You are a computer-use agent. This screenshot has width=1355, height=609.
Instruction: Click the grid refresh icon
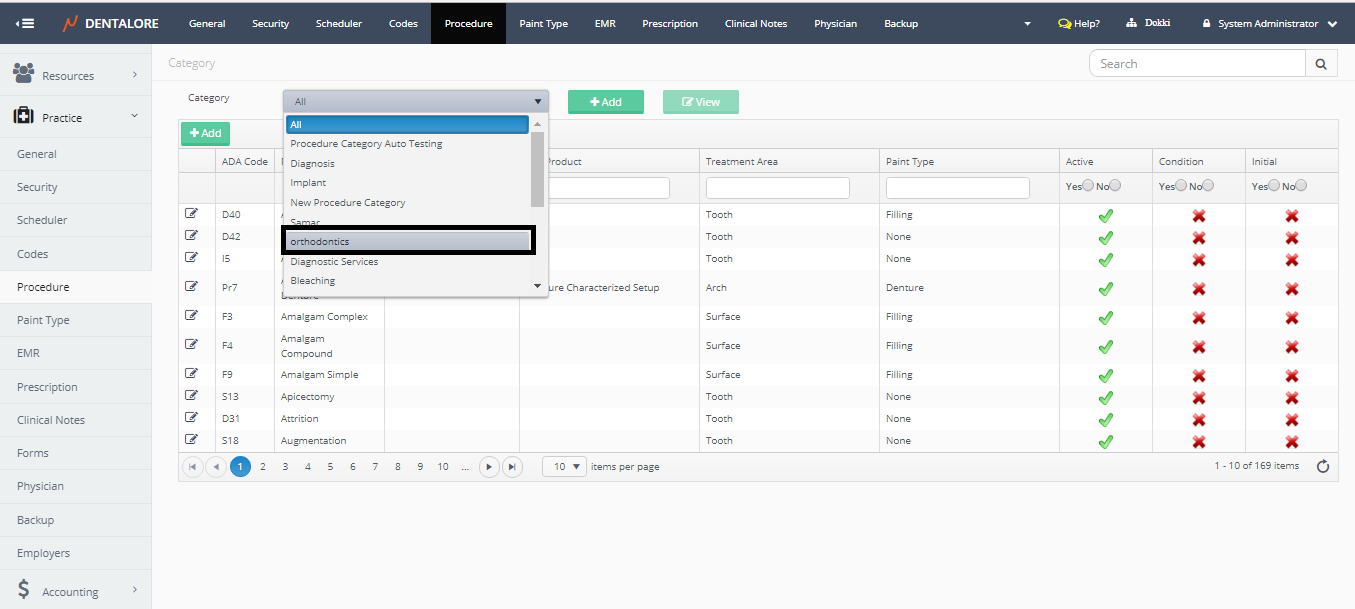1323,466
